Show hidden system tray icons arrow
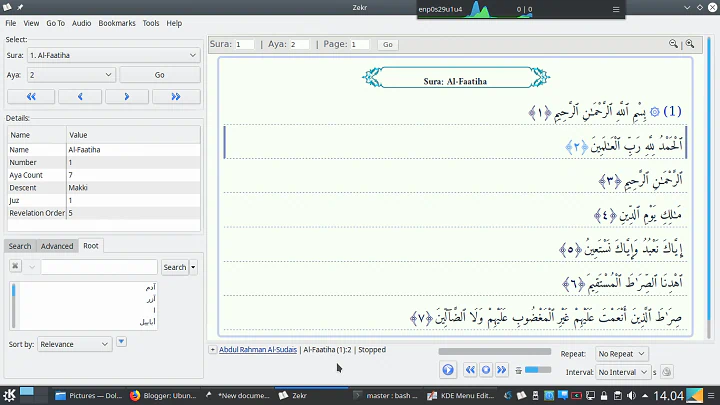Viewport: 720px width, 405px height. pos(645,395)
